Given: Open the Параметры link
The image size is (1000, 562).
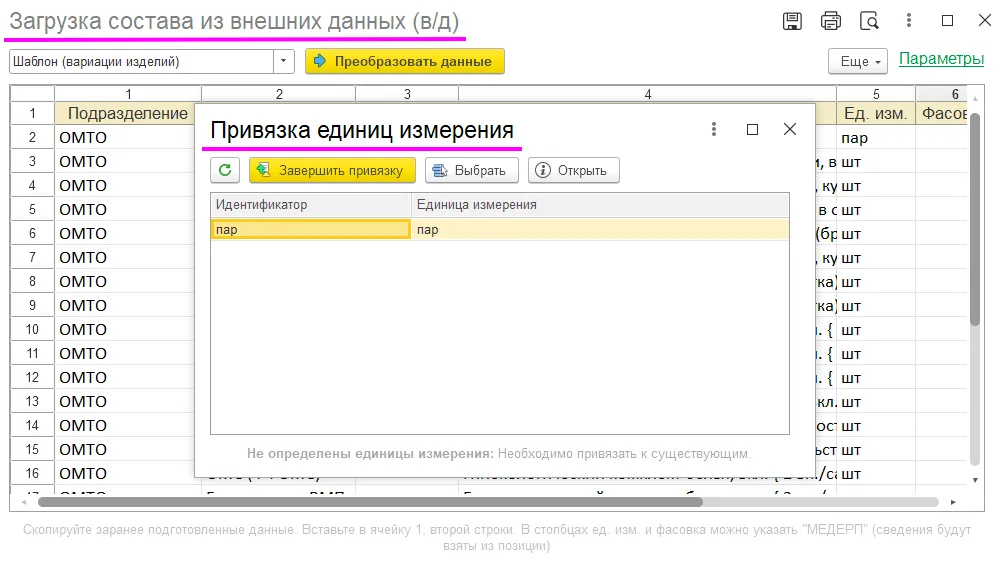Looking at the screenshot, I should coord(941,59).
